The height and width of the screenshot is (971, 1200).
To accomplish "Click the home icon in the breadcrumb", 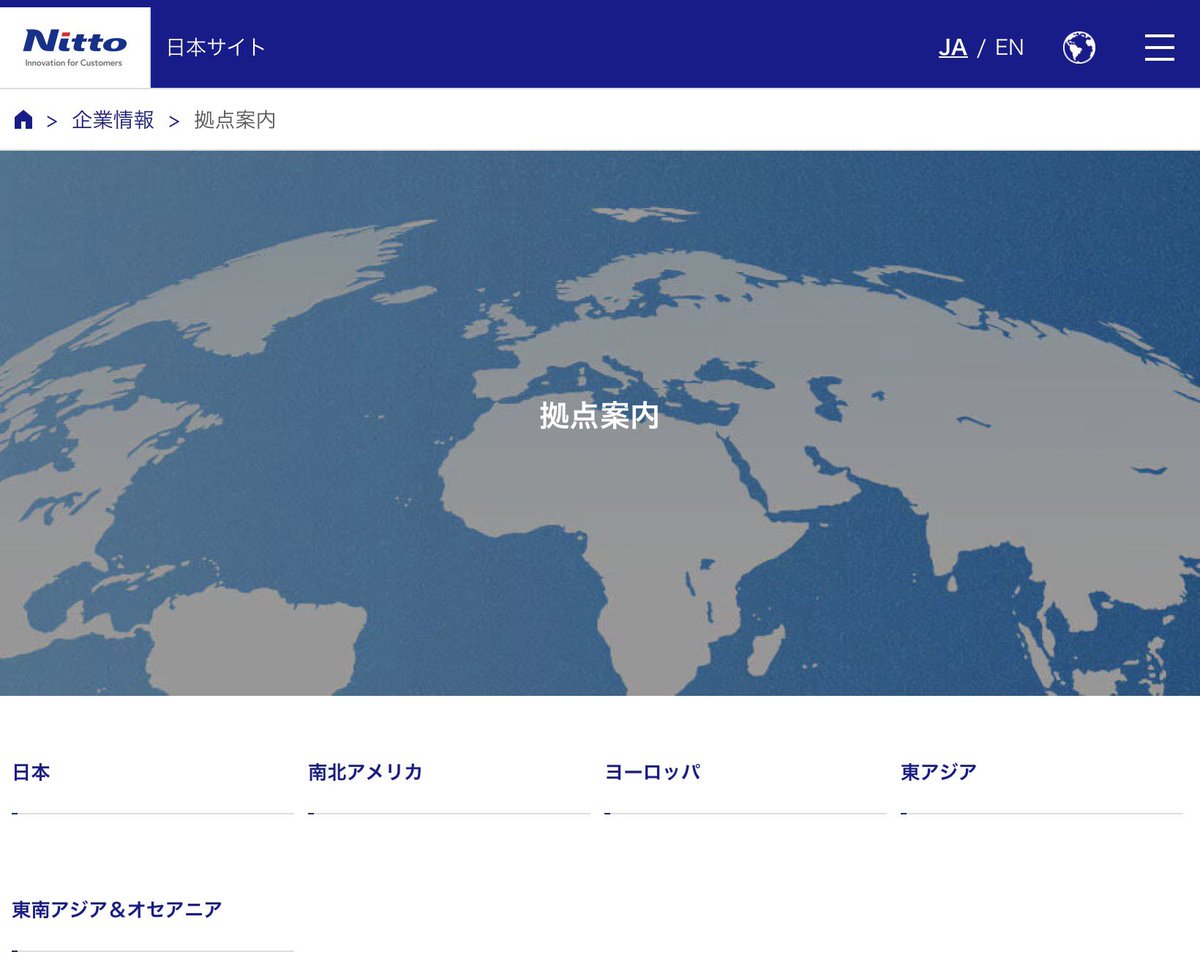I will [x=23, y=119].
